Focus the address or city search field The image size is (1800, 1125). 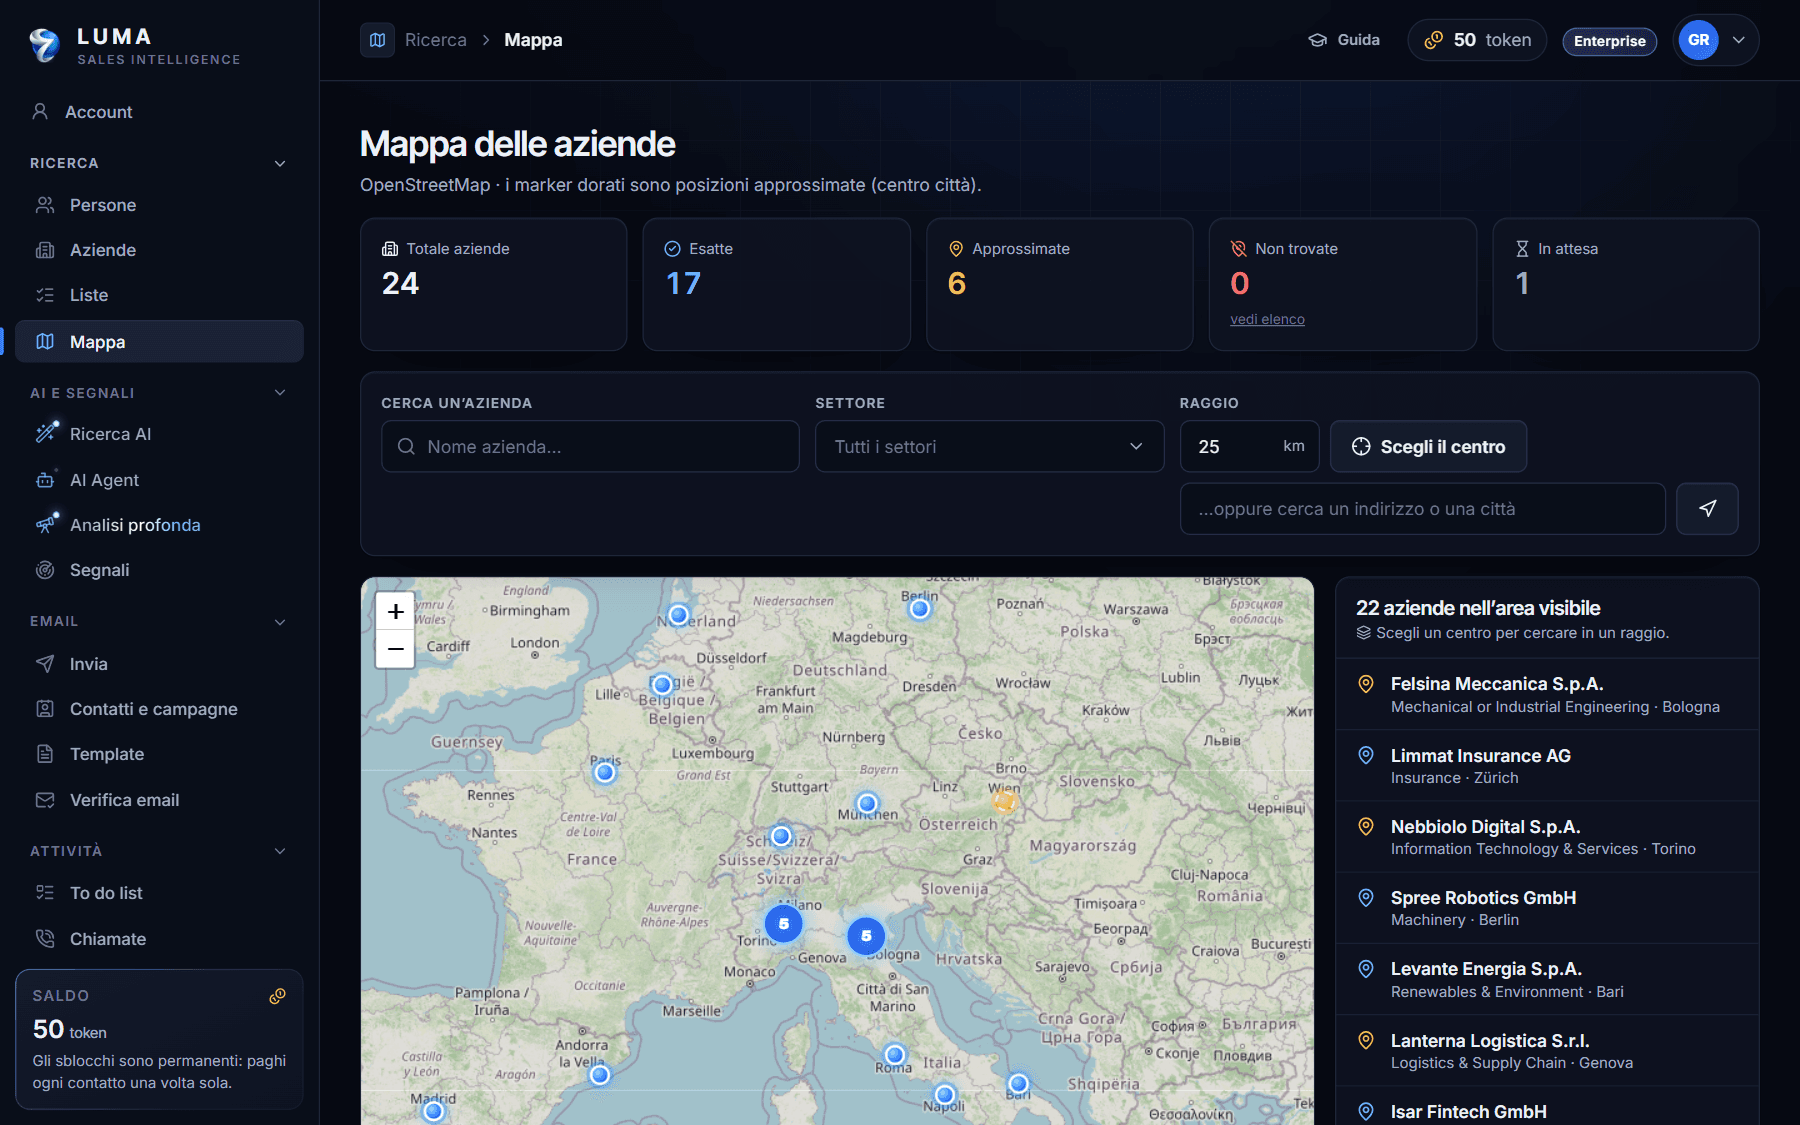click(x=1422, y=509)
